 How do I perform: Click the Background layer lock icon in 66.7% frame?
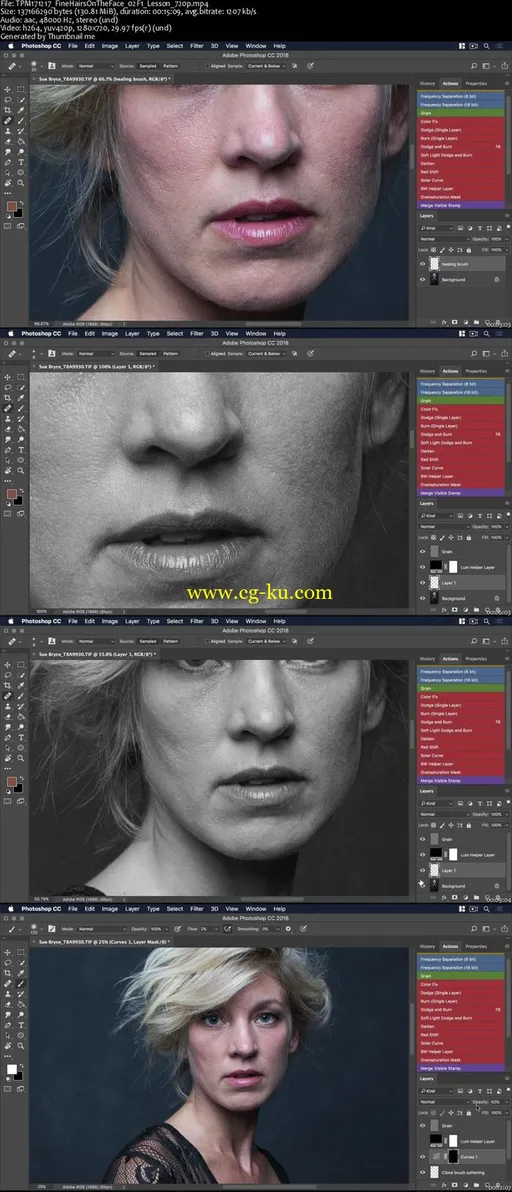click(x=497, y=280)
